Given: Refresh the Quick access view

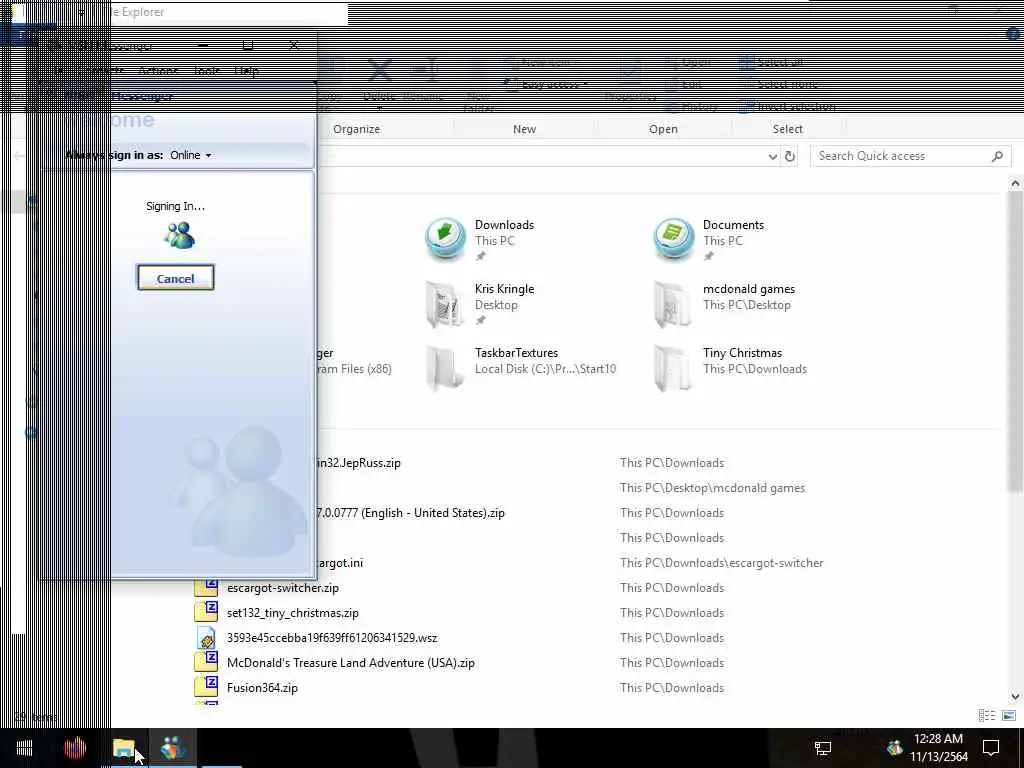Looking at the screenshot, I should point(790,156).
